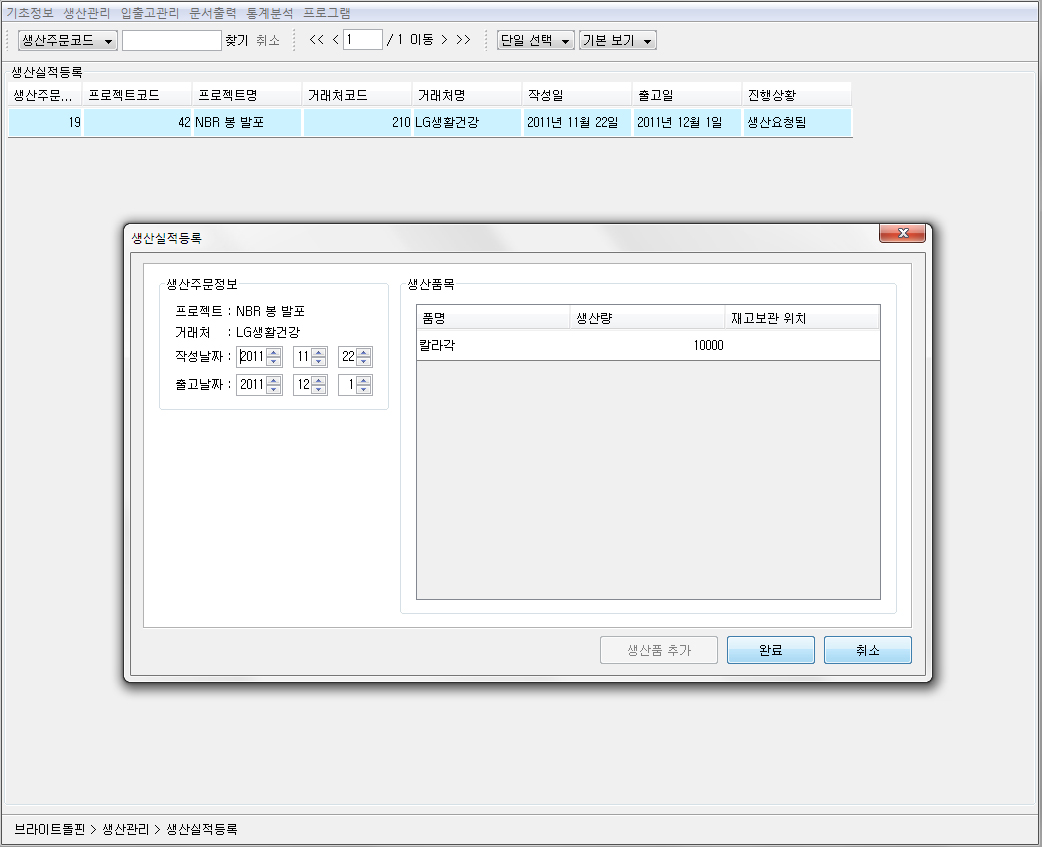
Task: Click the page number input field
Action: tap(362, 40)
